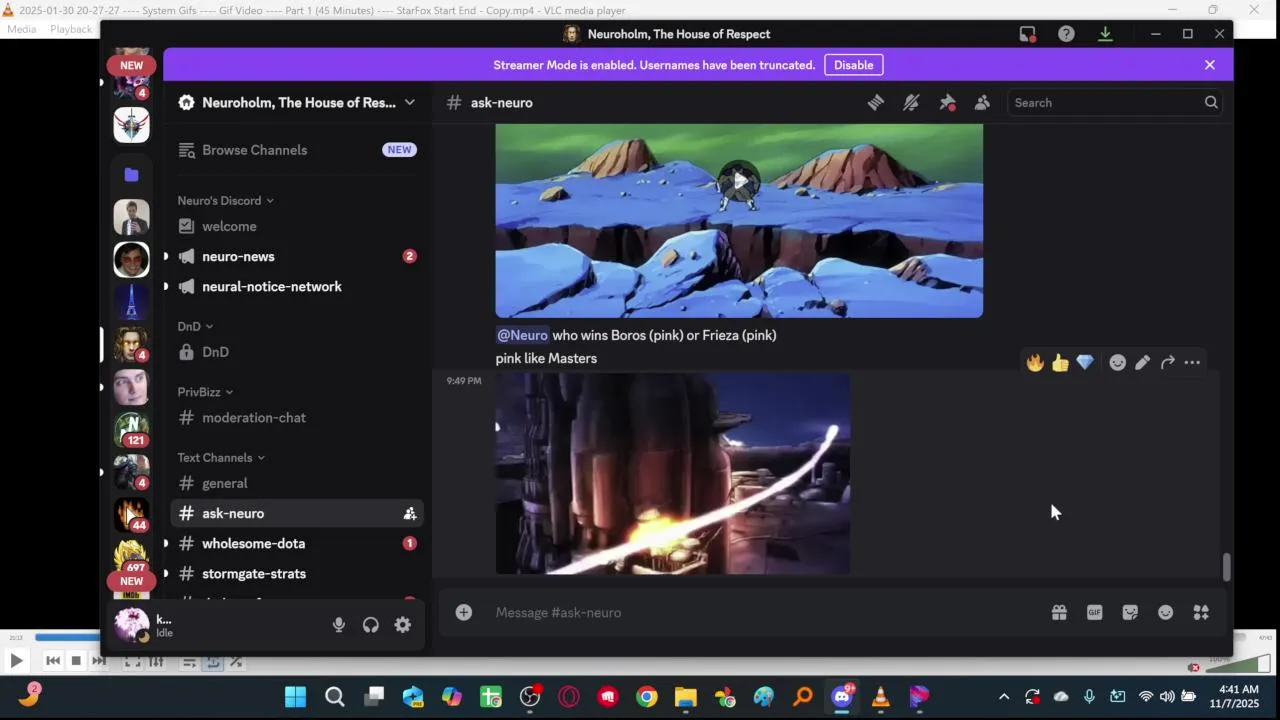Open User Settings gear icon
Image resolution: width=1280 pixels, height=720 pixels.
pos(402,625)
